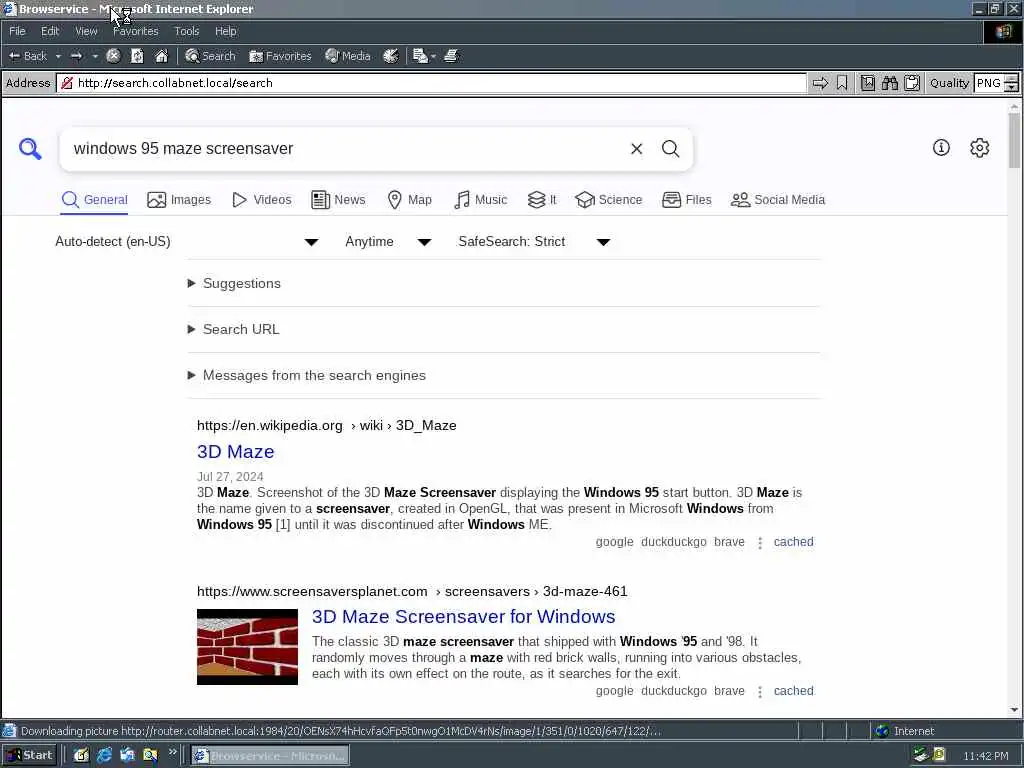Open the Help menu
This screenshot has height=768, width=1024.
[225, 31]
